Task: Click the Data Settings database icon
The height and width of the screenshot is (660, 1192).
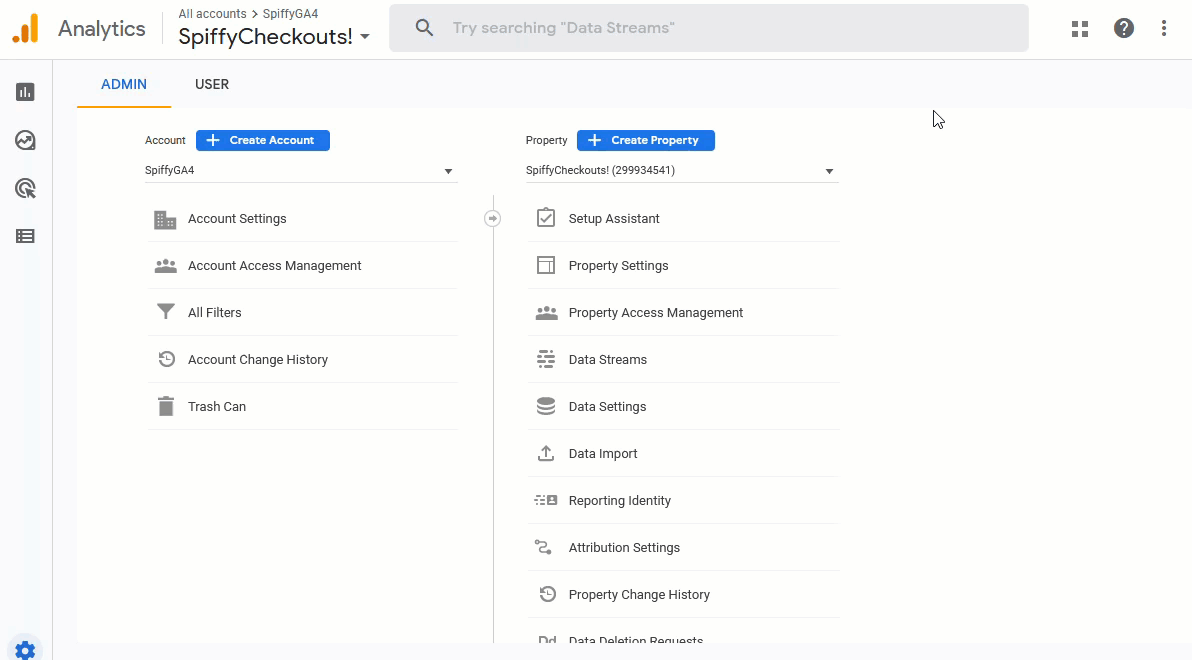Action: point(546,407)
